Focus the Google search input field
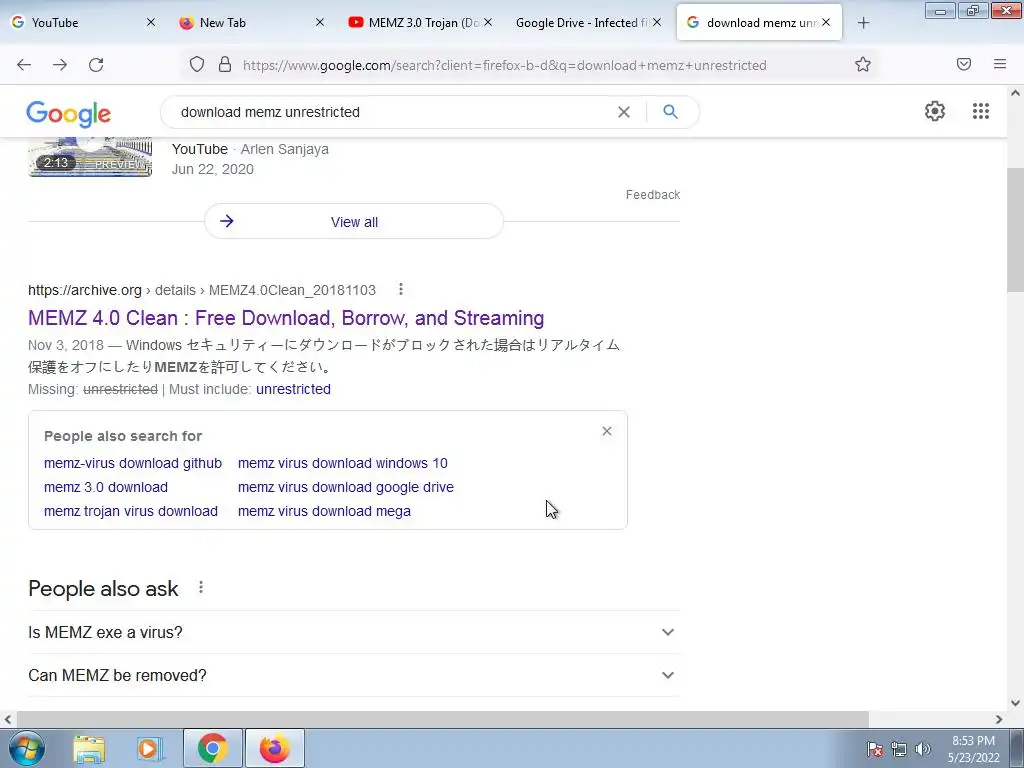The image size is (1024, 768). [392, 112]
